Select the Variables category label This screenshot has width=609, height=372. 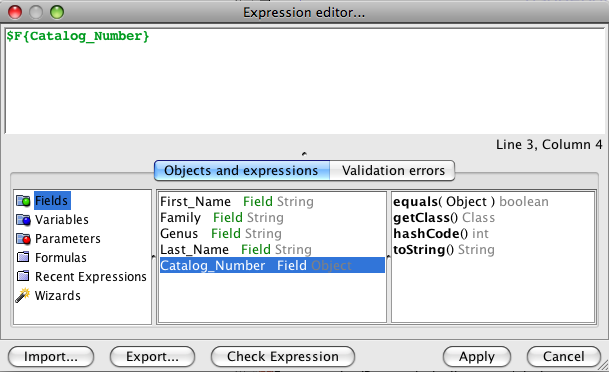tap(62, 220)
